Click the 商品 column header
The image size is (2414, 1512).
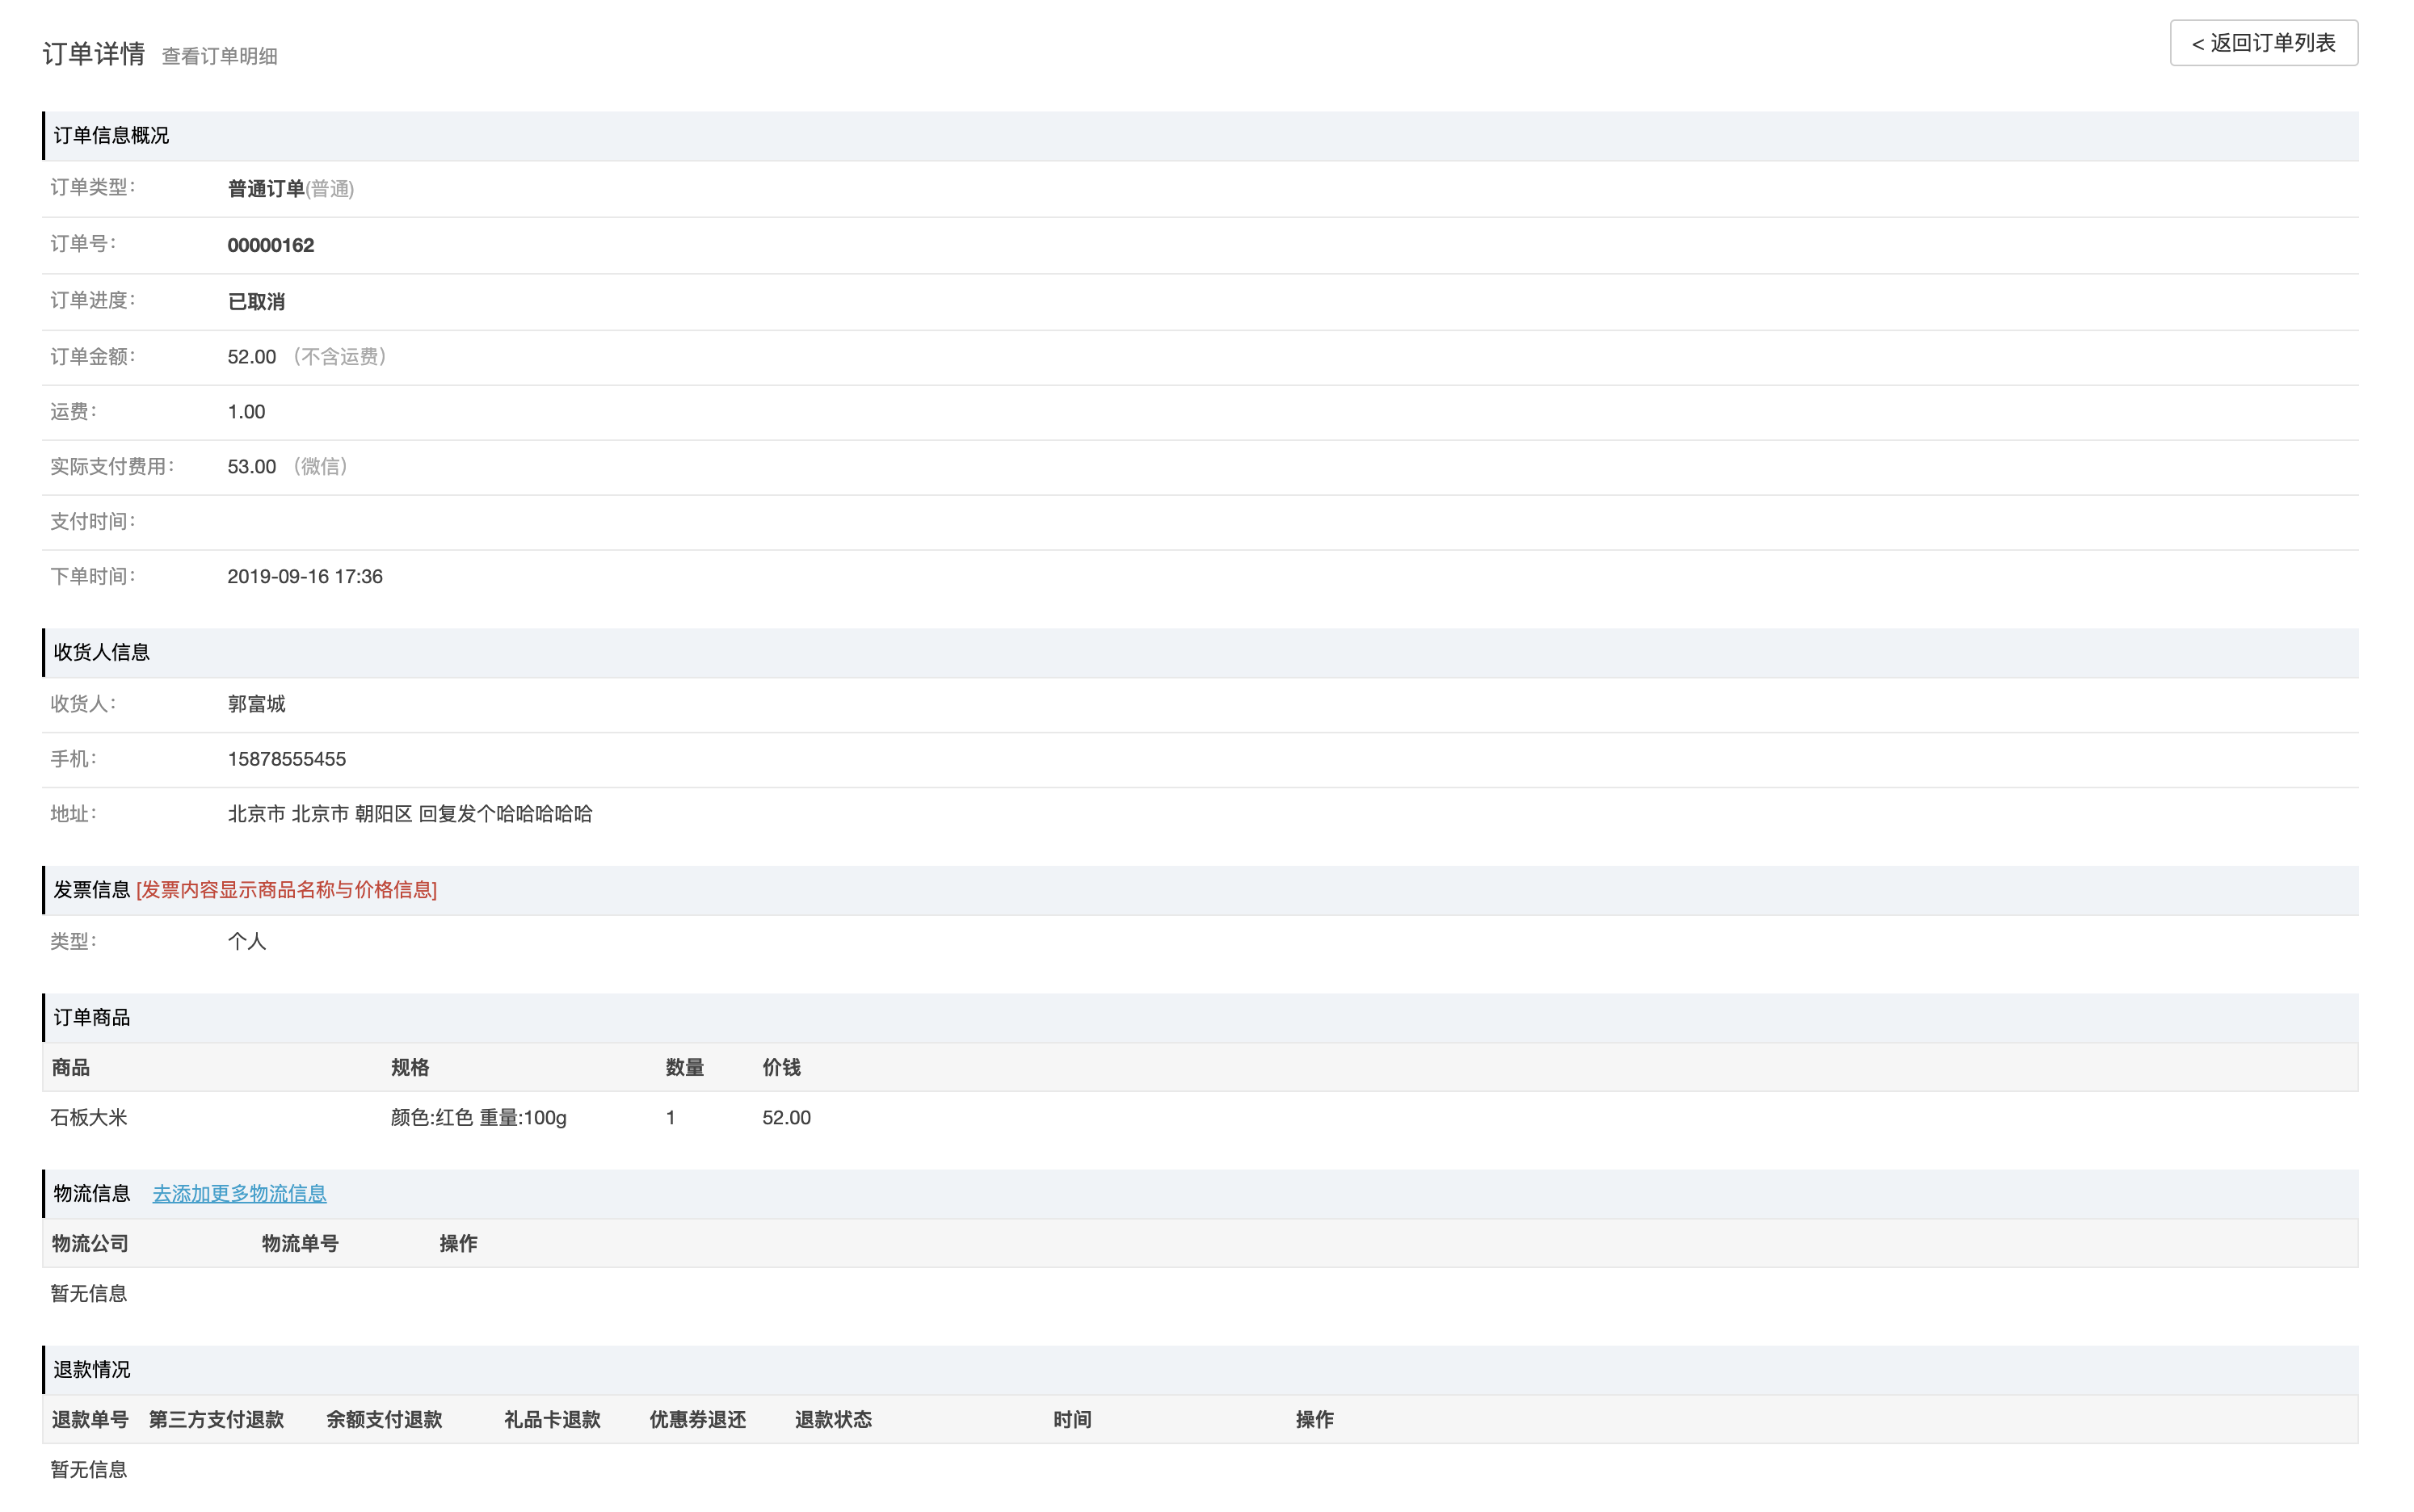[x=71, y=1067]
